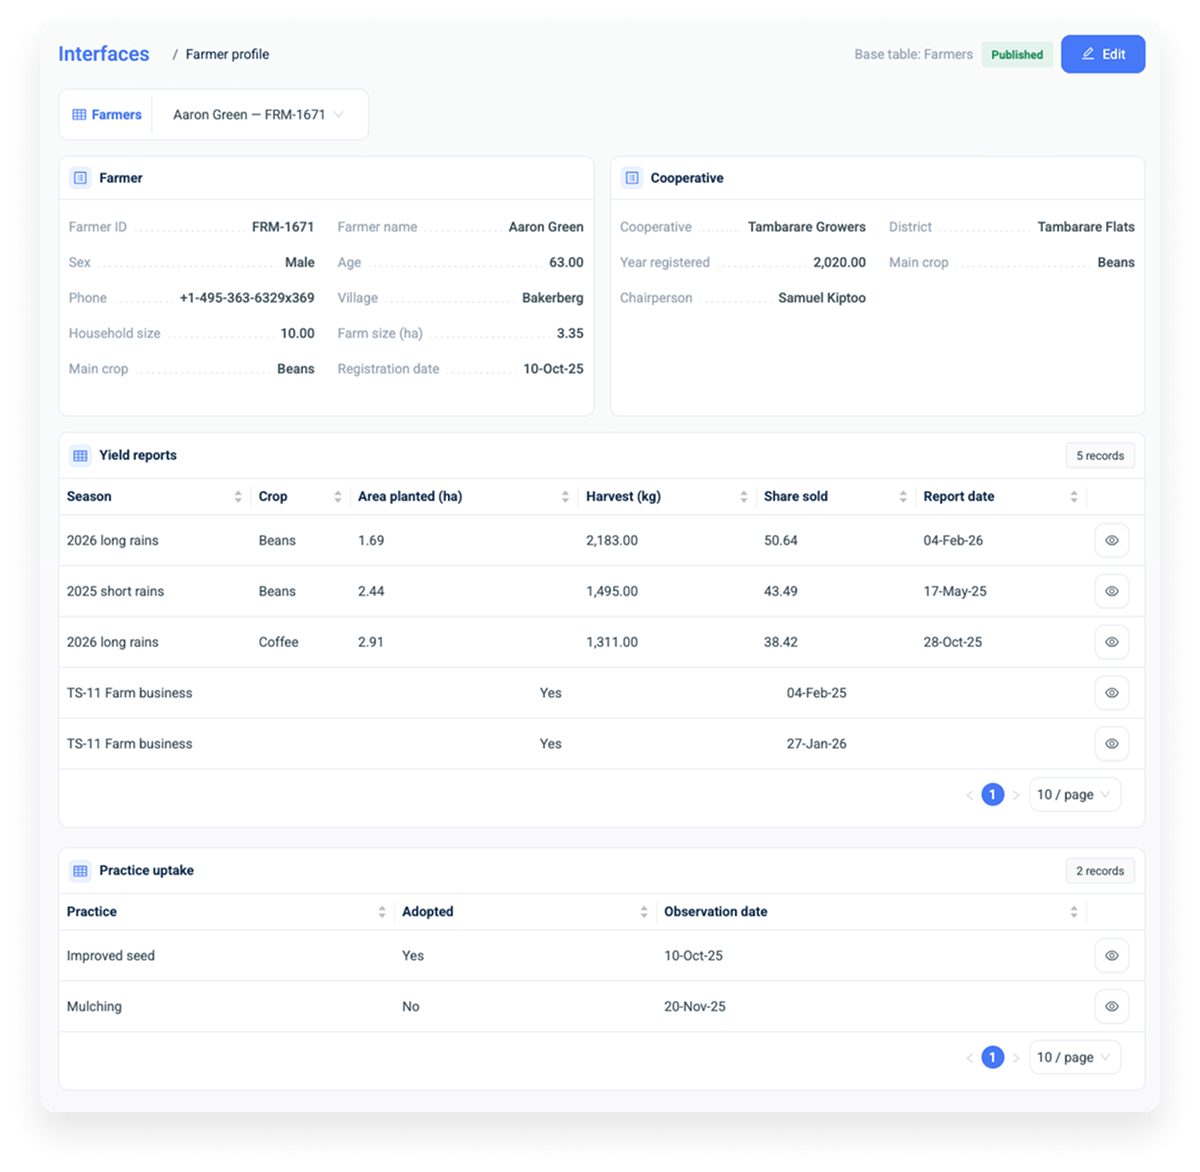View the 2025 short rains record
Viewport: 1200px width, 1172px height.
[x=1112, y=592]
